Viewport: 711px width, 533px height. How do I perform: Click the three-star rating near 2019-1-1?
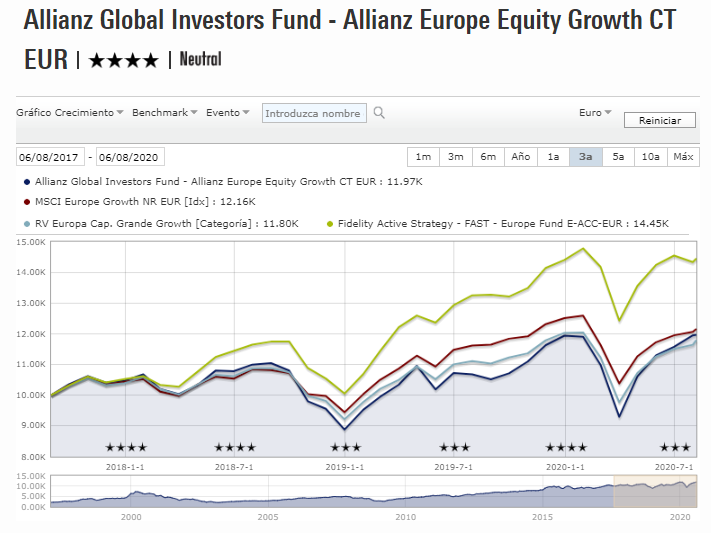click(344, 447)
